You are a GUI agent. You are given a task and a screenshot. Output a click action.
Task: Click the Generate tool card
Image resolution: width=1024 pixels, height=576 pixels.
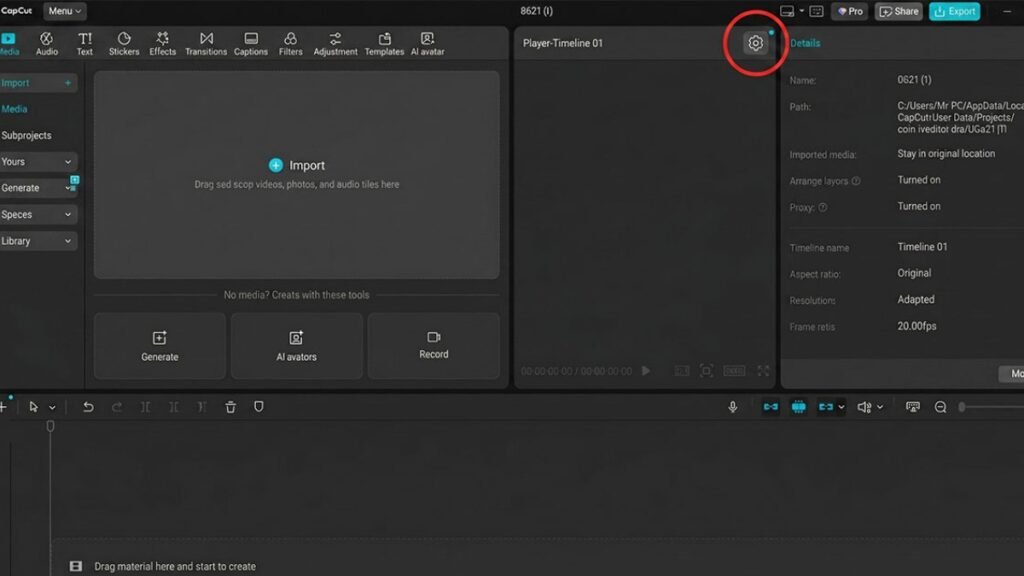click(x=160, y=346)
